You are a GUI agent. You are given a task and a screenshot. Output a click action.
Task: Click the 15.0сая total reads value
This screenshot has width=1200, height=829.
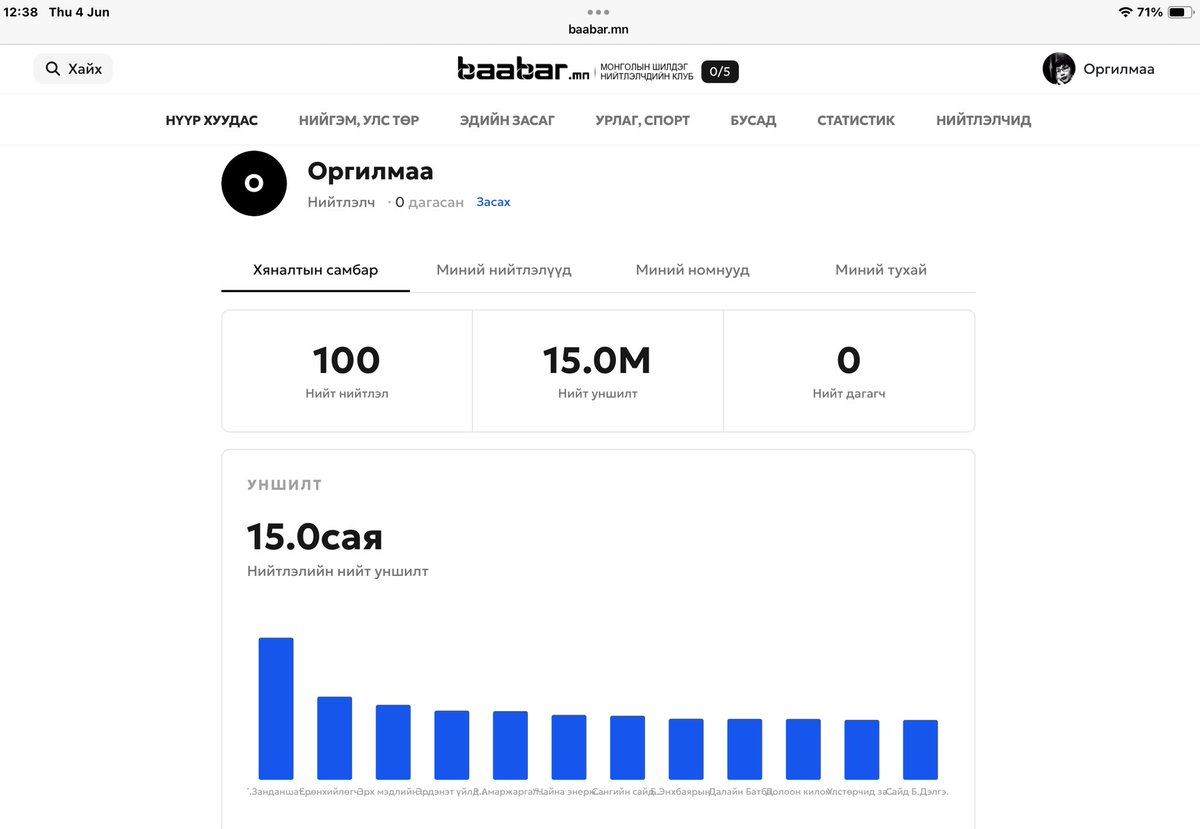315,537
